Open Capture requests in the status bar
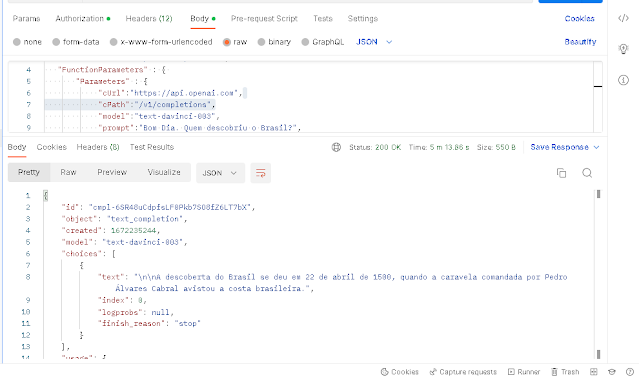The image size is (639, 386). (x=463, y=372)
